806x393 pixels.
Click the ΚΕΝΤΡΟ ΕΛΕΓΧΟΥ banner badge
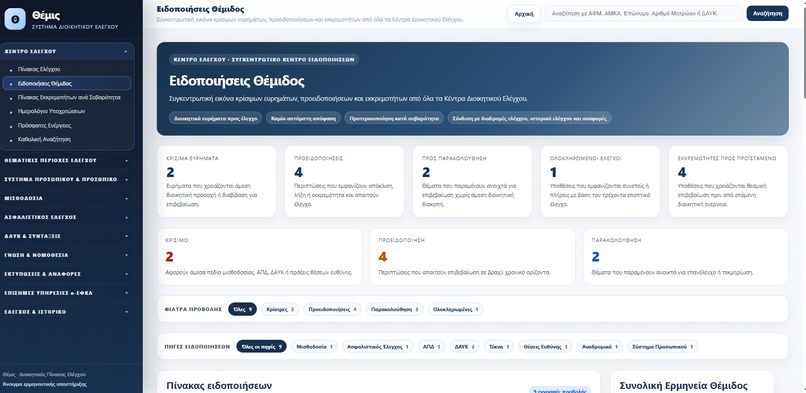click(264, 60)
